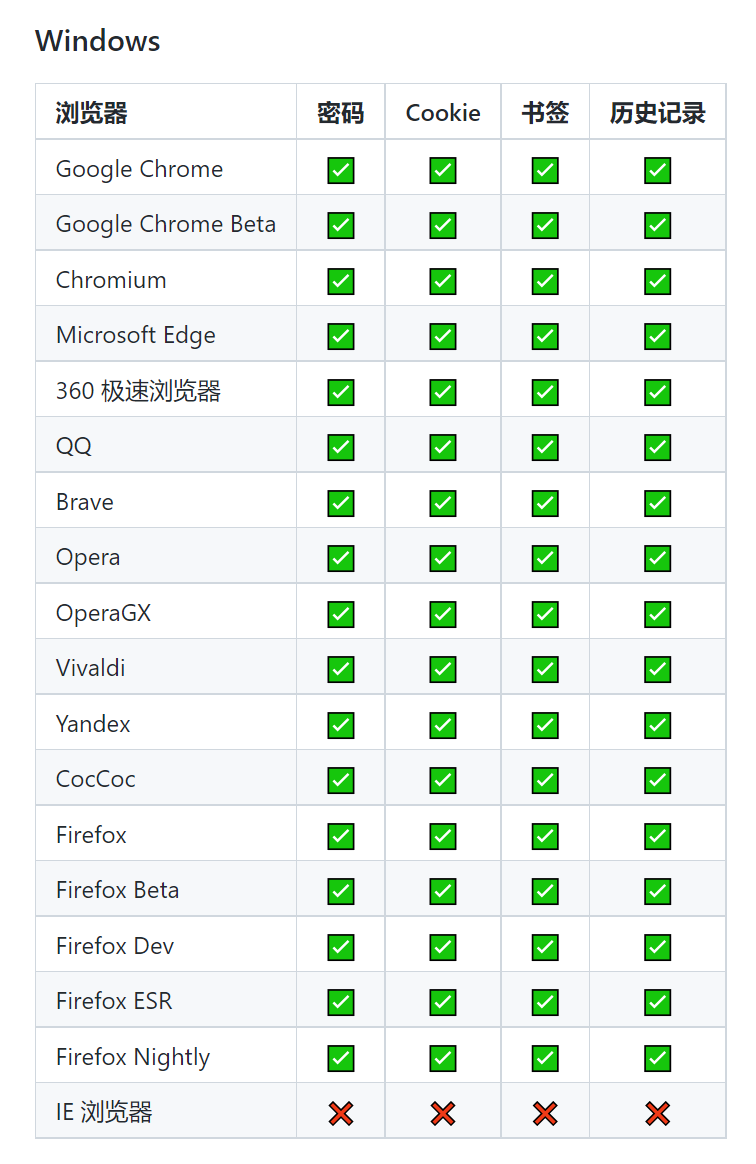Click the Vivaldi Cookie checkmark

pyautogui.click(x=443, y=669)
